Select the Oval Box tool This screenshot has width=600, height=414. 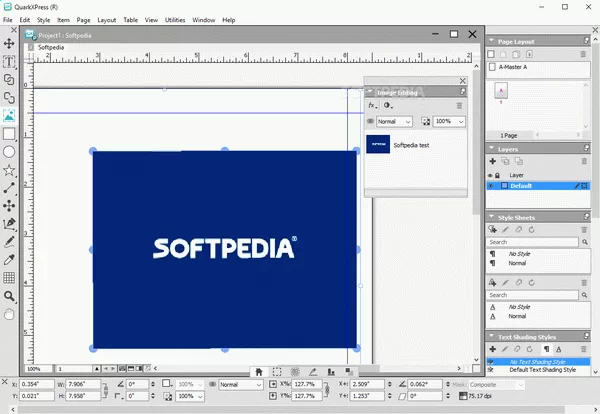pyautogui.click(x=9, y=152)
